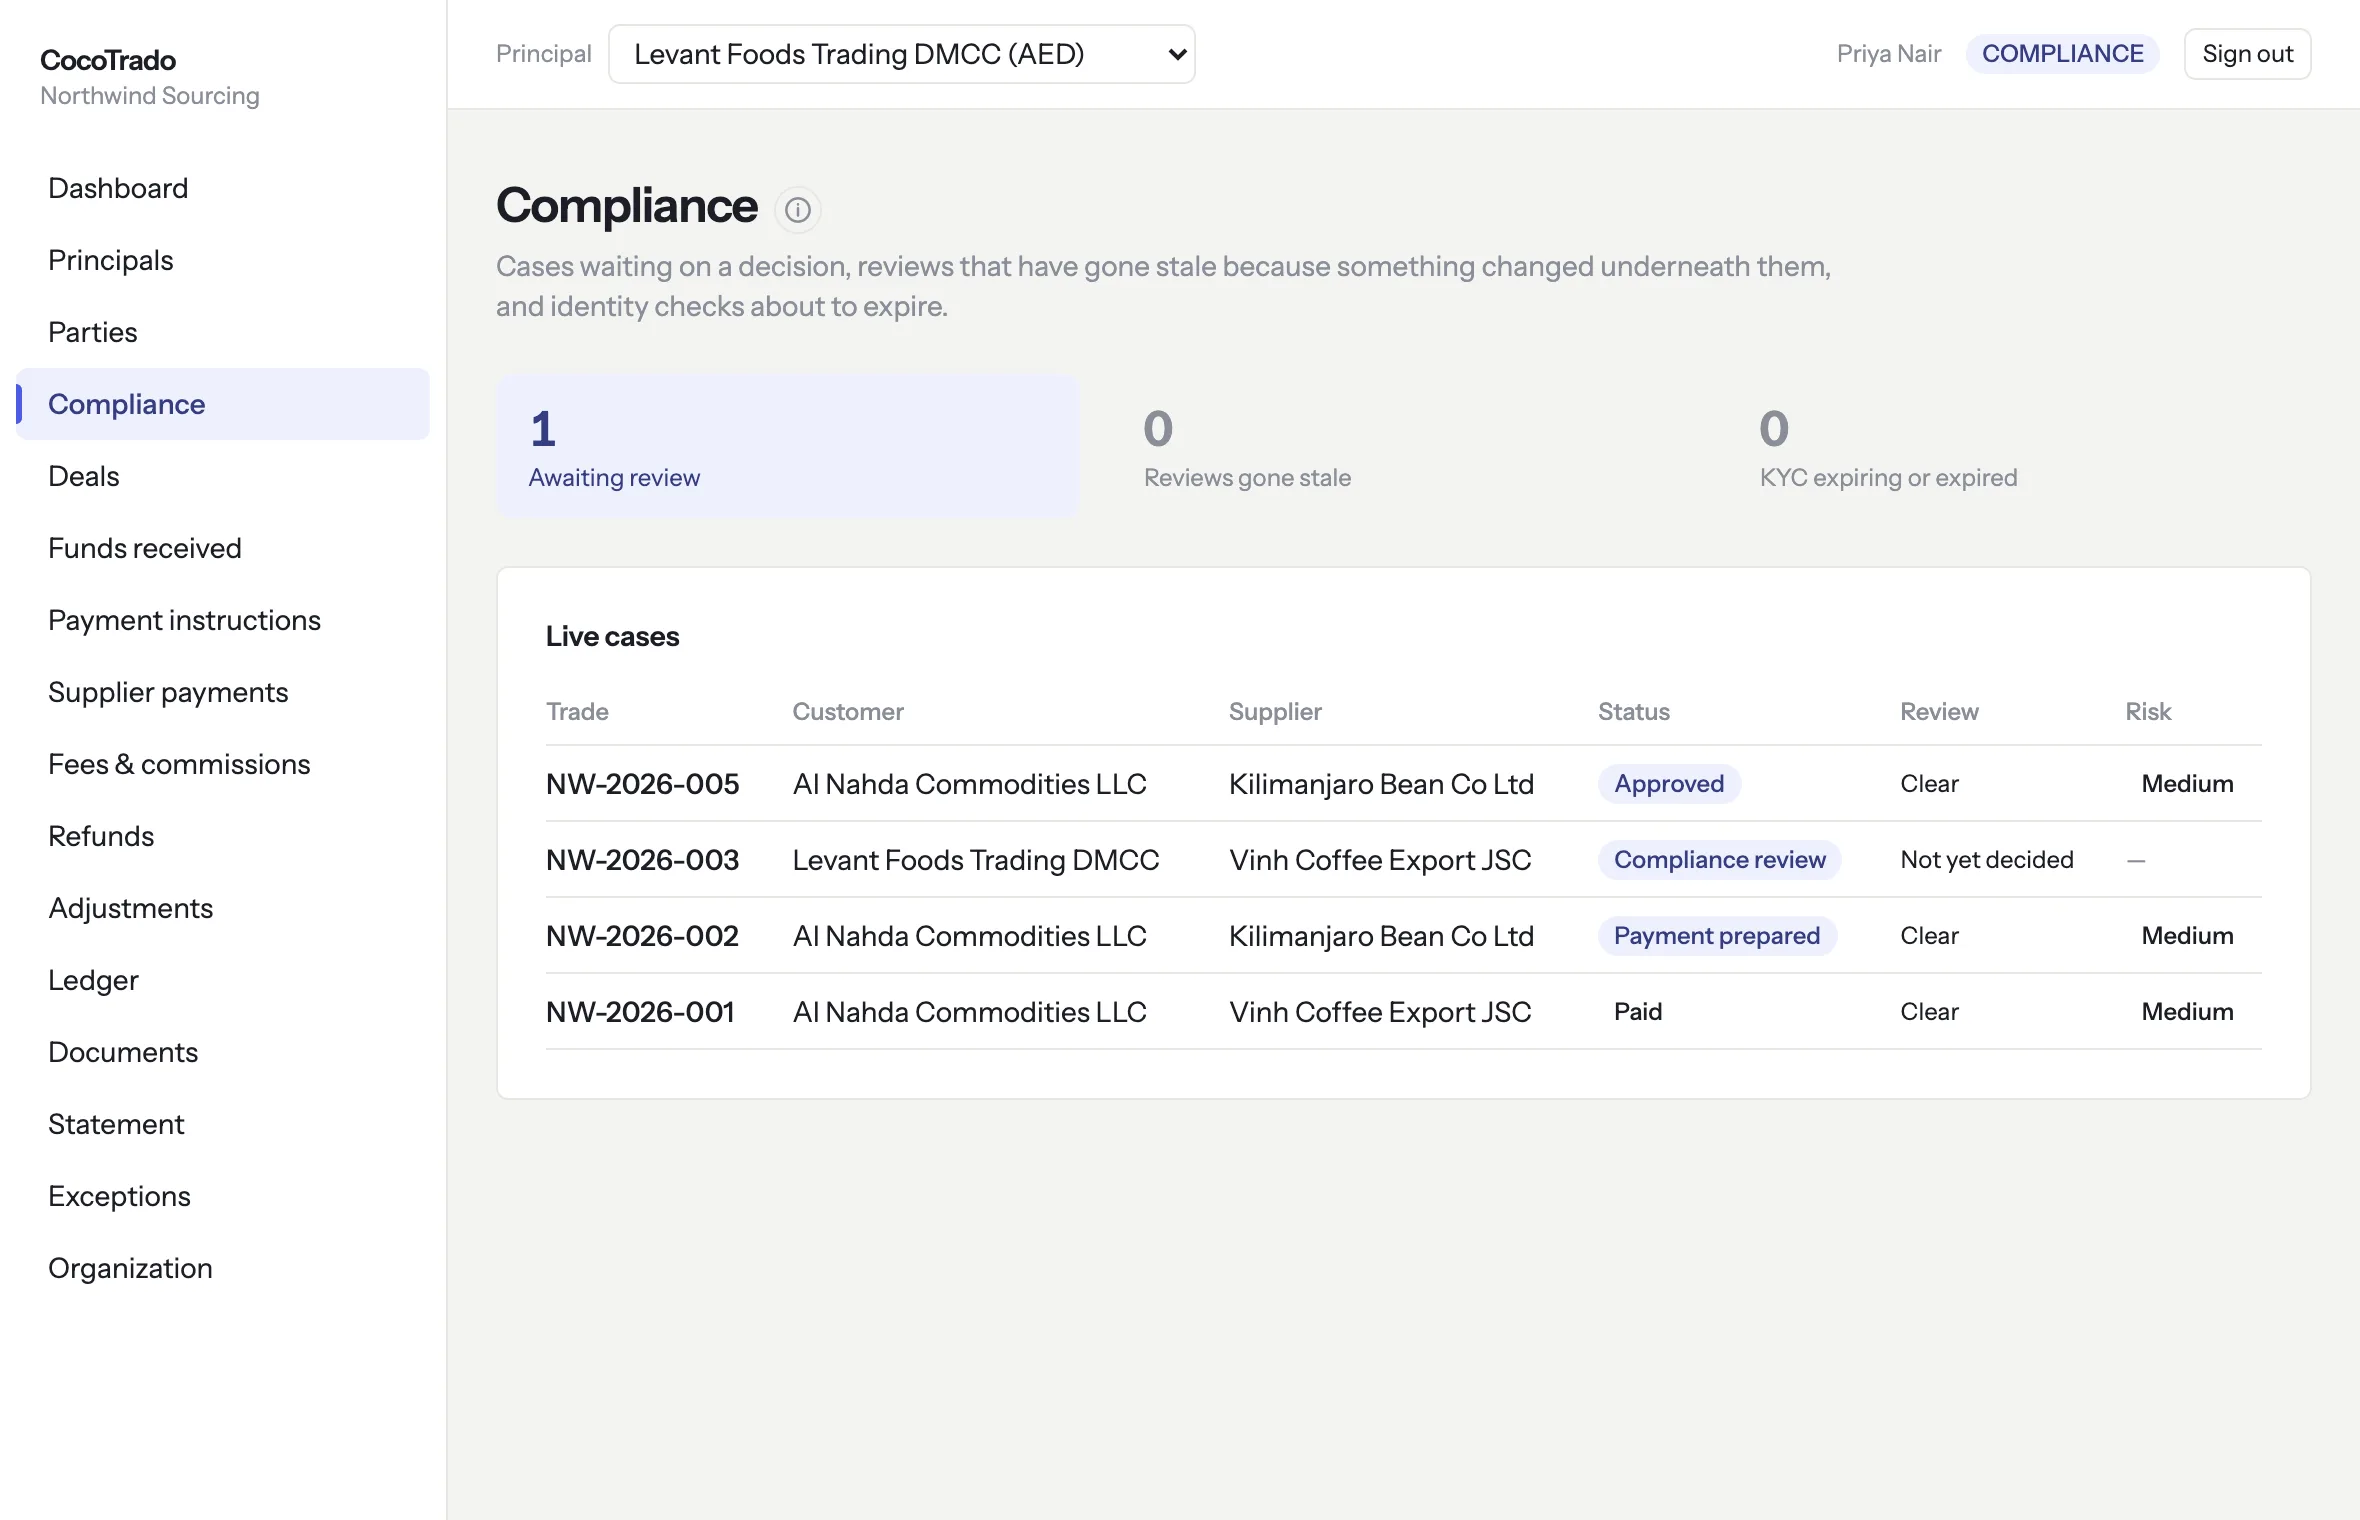The width and height of the screenshot is (2360, 1520).
Task: Click Clear review in NW-2026-001 row
Action: tap(1929, 1012)
